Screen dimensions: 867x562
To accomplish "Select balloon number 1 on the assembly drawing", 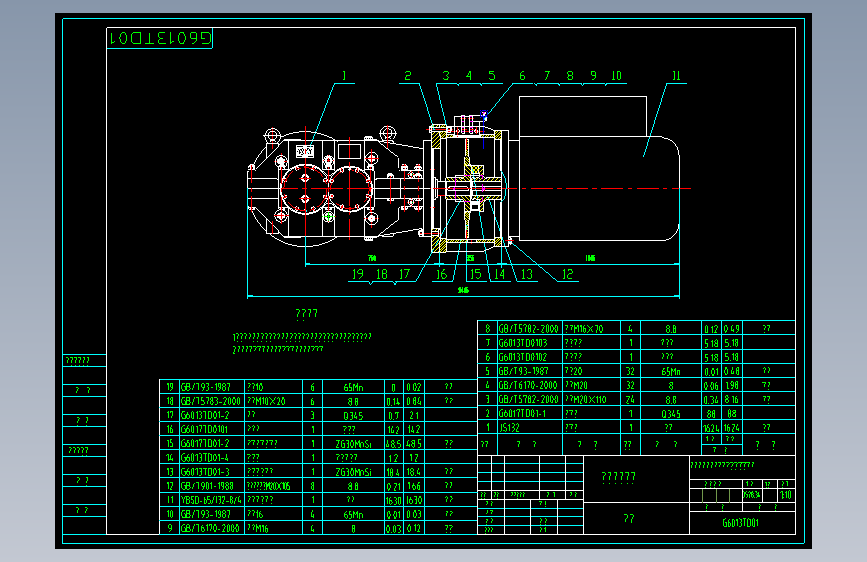I will pyautogui.click(x=344, y=76).
